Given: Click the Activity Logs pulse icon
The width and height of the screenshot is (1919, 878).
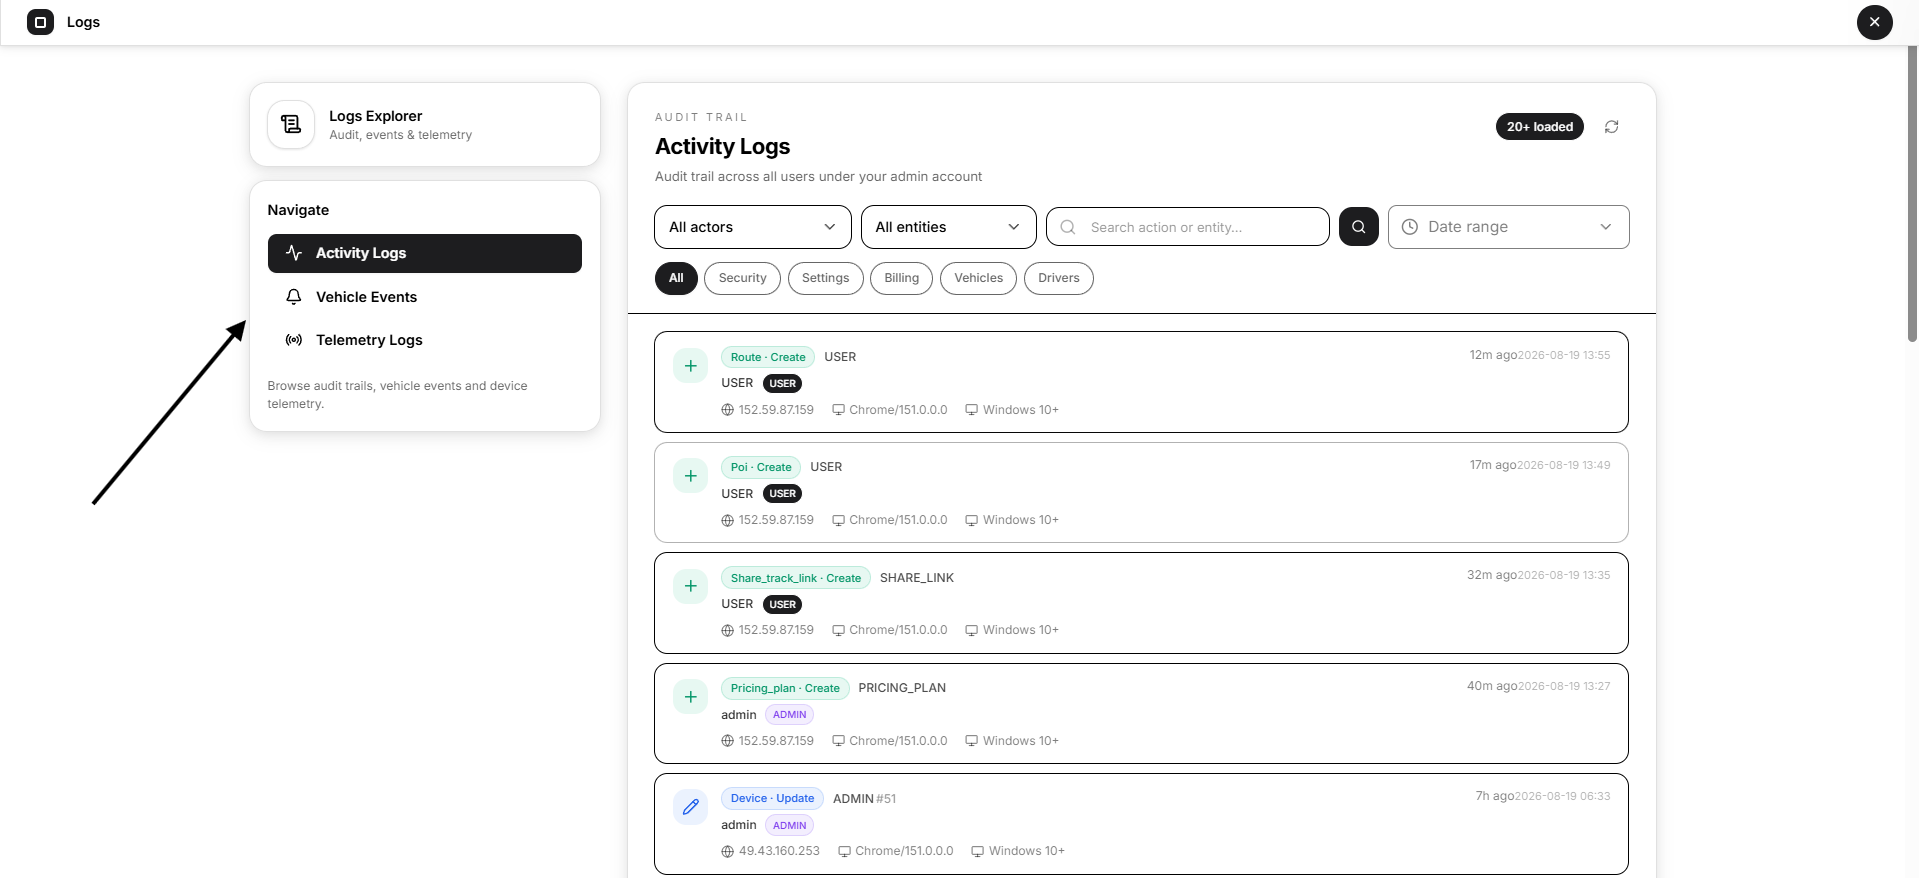Looking at the screenshot, I should pyautogui.click(x=293, y=253).
